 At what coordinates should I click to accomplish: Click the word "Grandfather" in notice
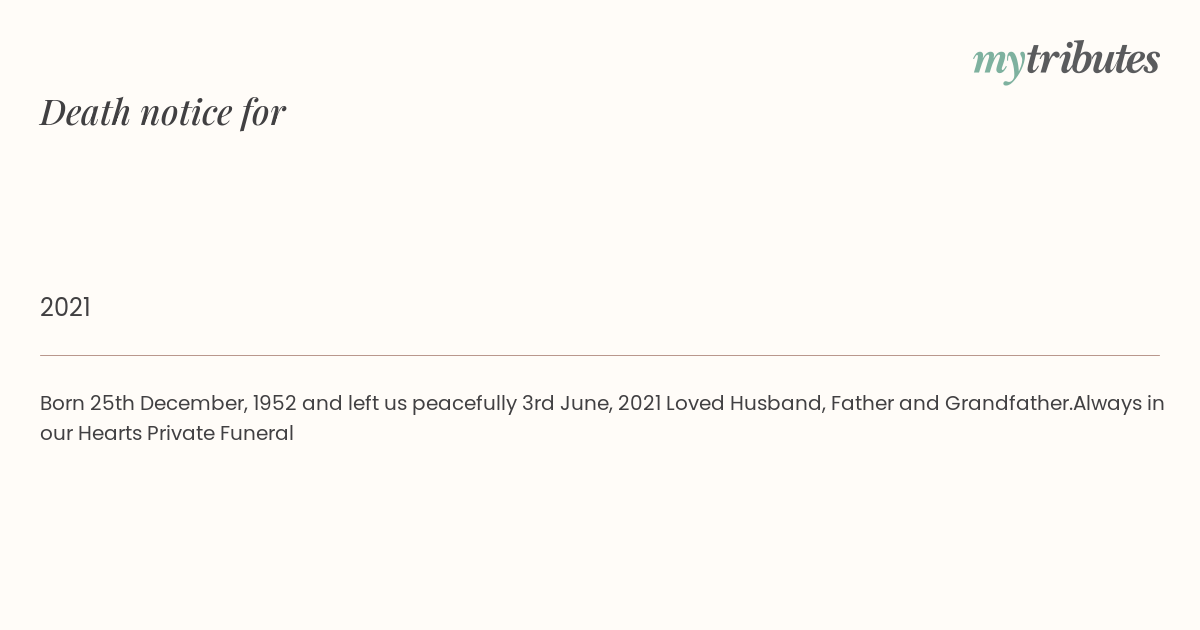(1007, 403)
